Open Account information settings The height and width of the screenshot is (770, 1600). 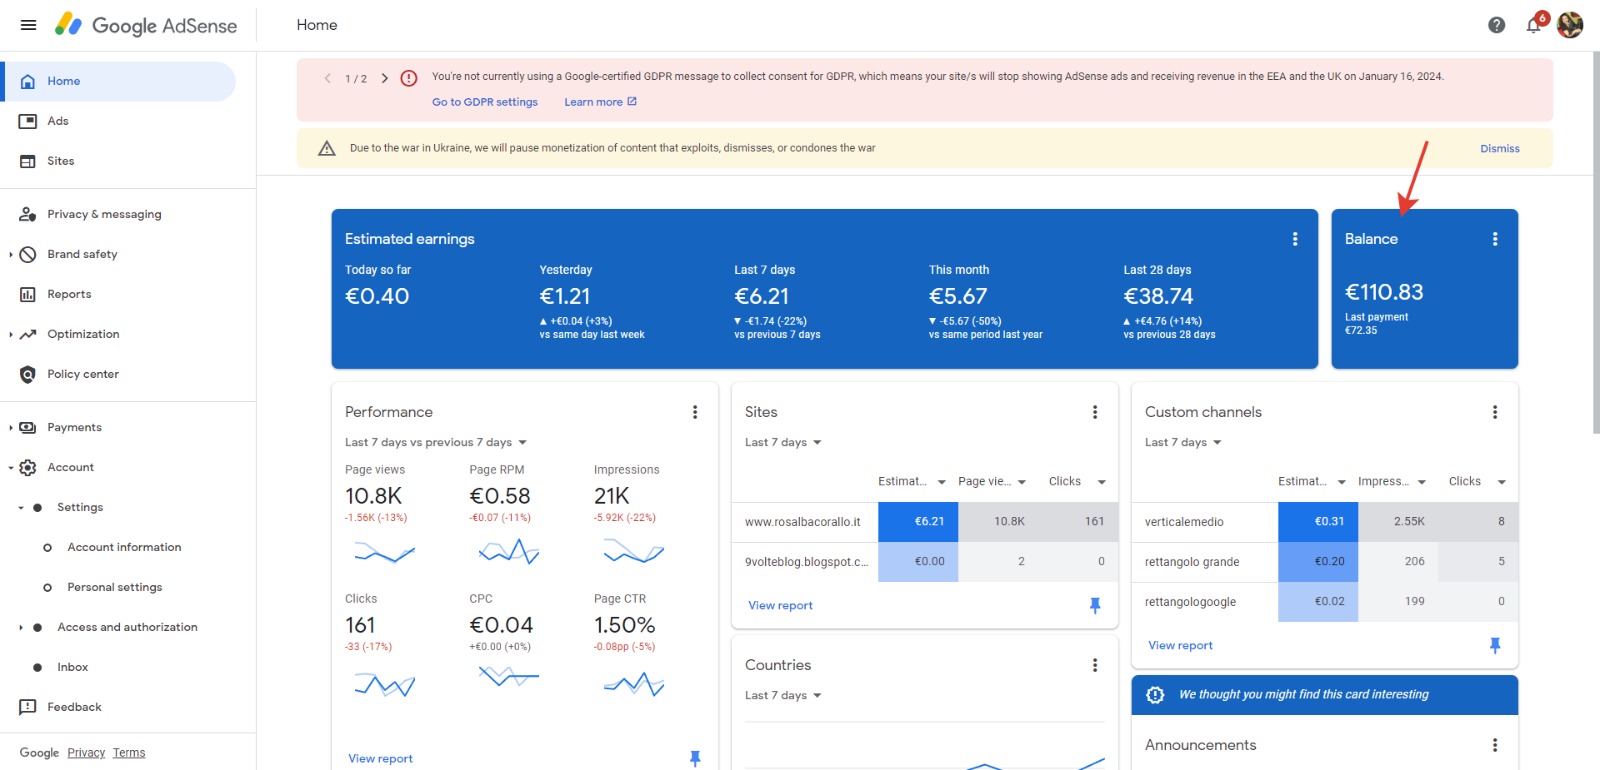124,547
